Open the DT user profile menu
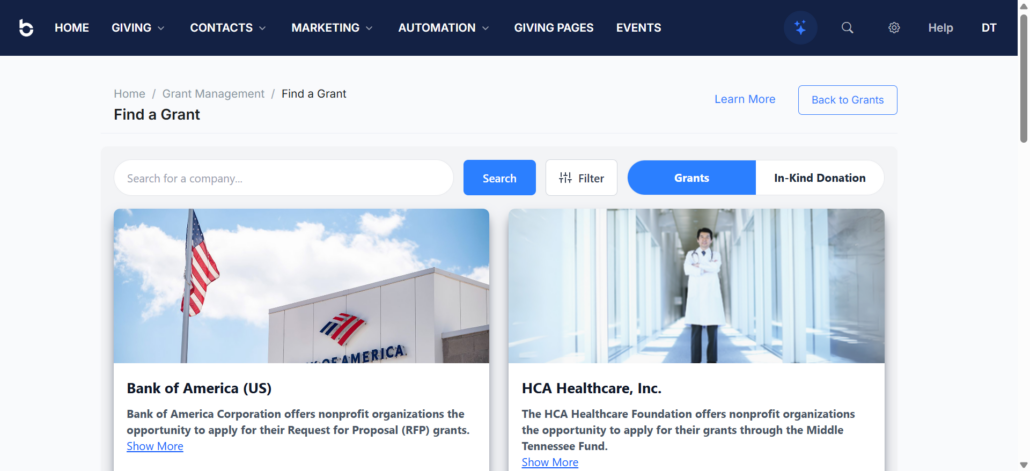 point(988,28)
